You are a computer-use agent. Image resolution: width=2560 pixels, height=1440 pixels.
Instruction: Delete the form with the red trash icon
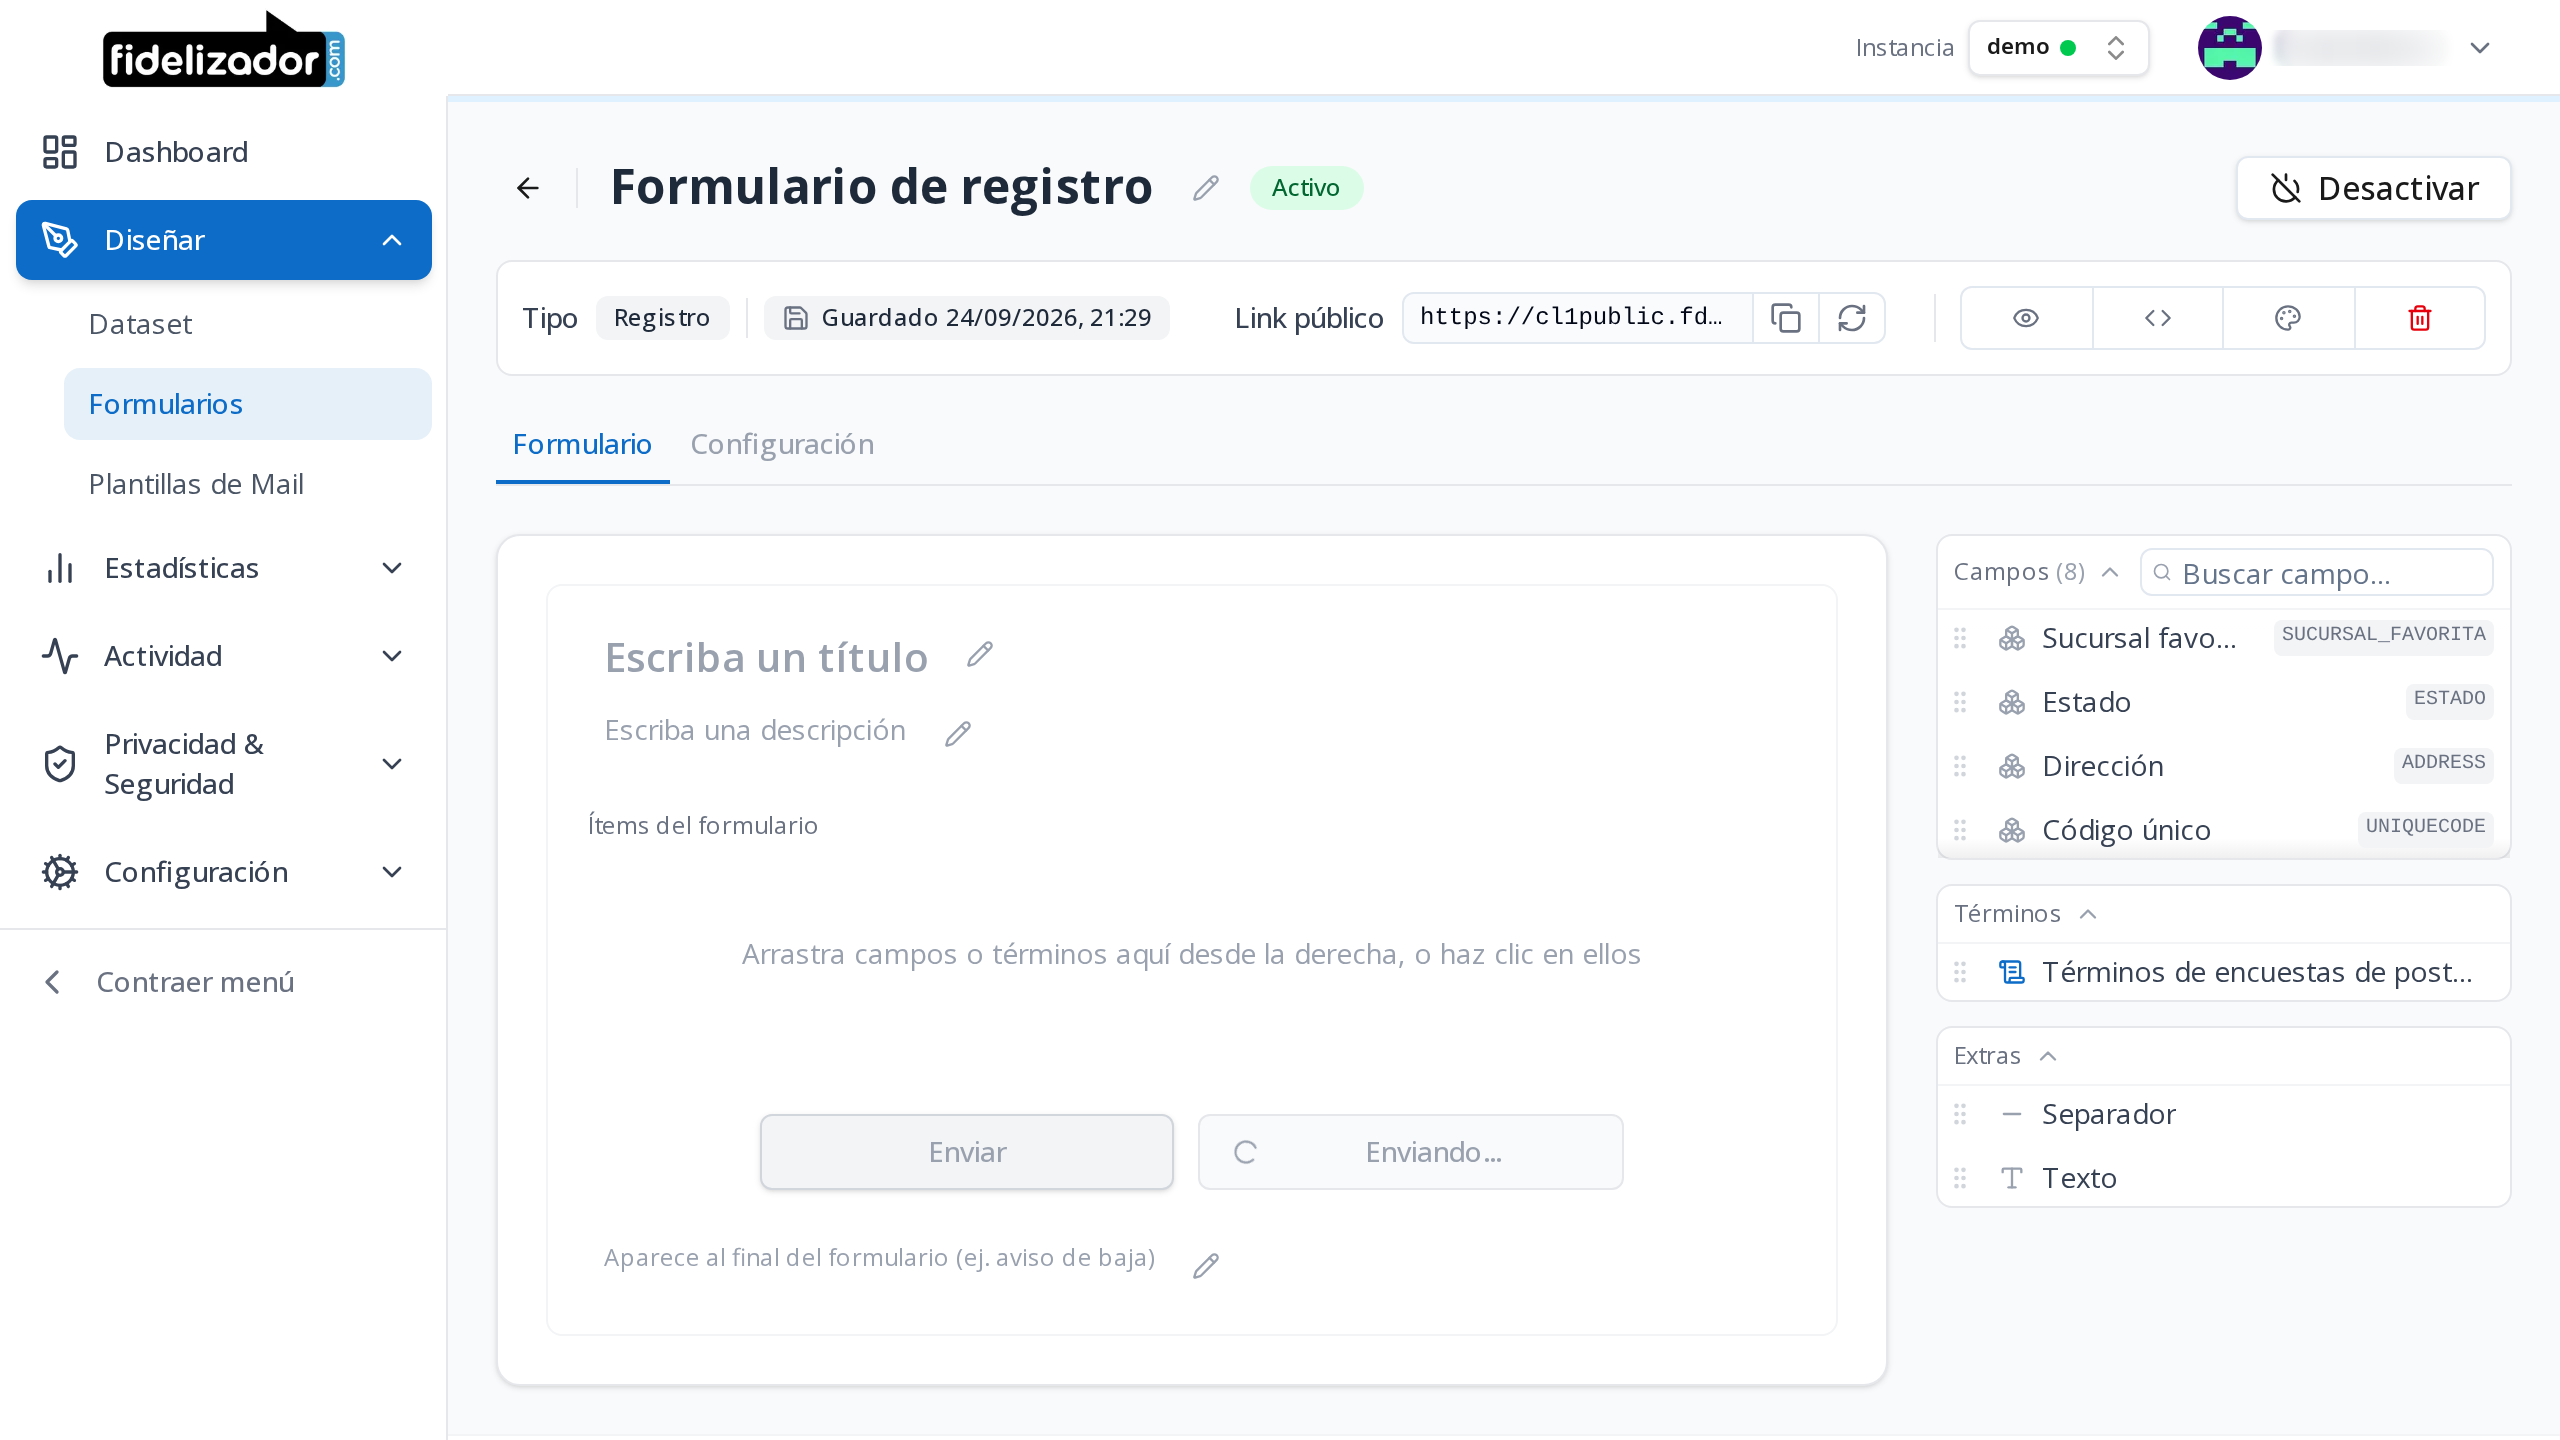(x=2420, y=318)
